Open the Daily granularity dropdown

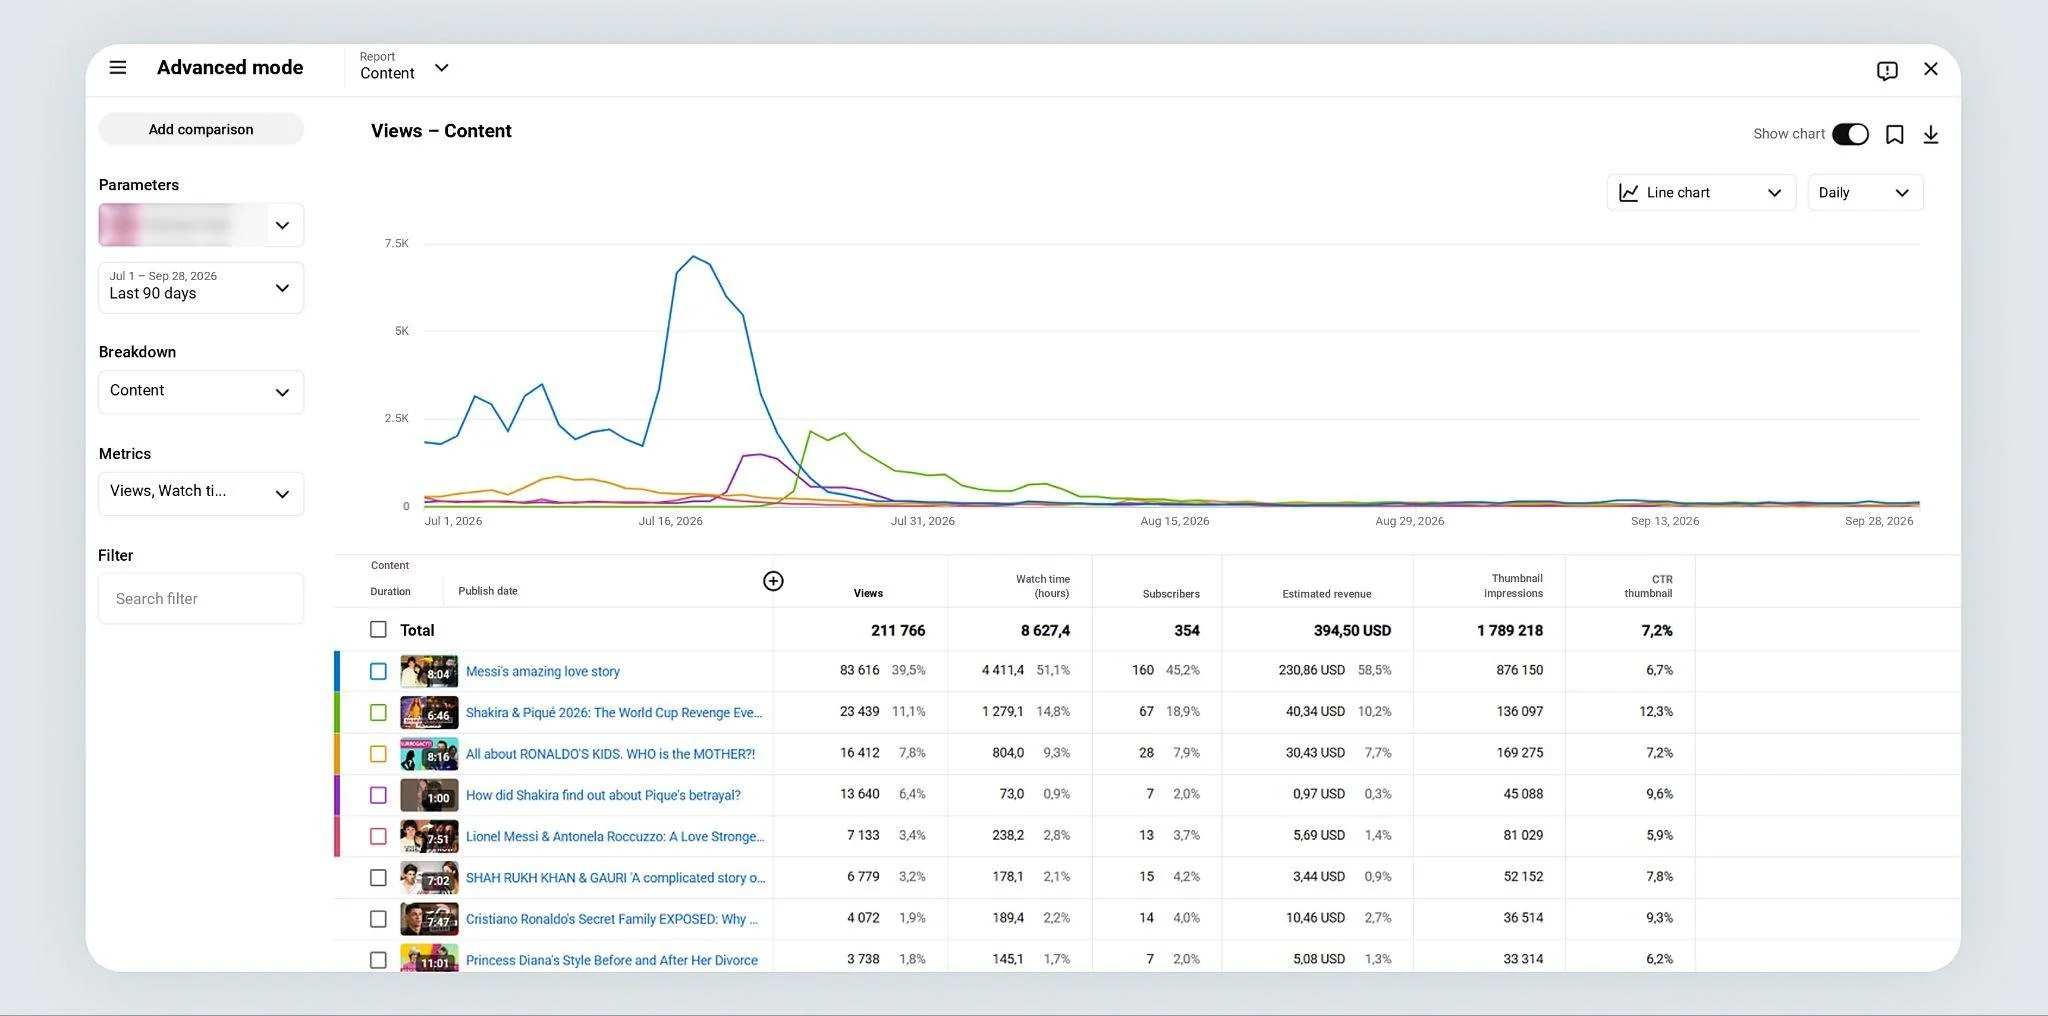pyautogui.click(x=1865, y=192)
